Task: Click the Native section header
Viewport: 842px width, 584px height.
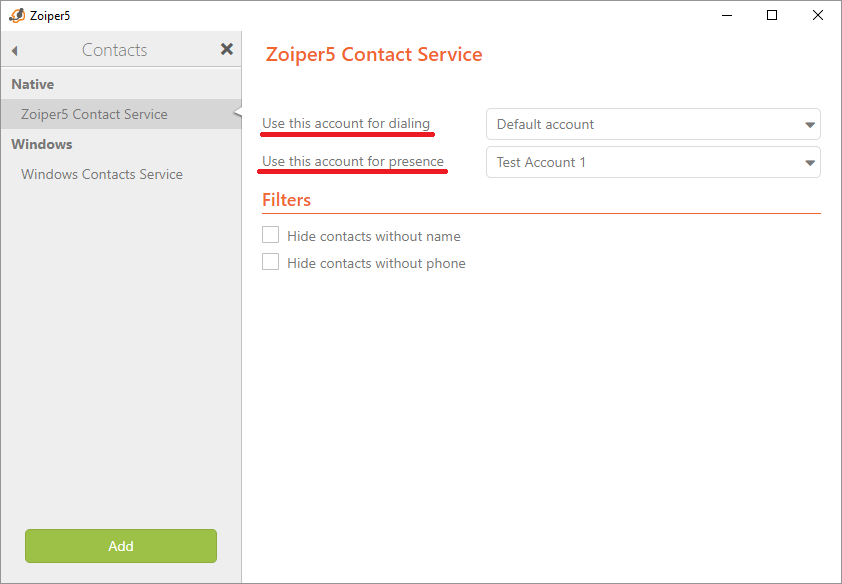Action: [x=33, y=84]
